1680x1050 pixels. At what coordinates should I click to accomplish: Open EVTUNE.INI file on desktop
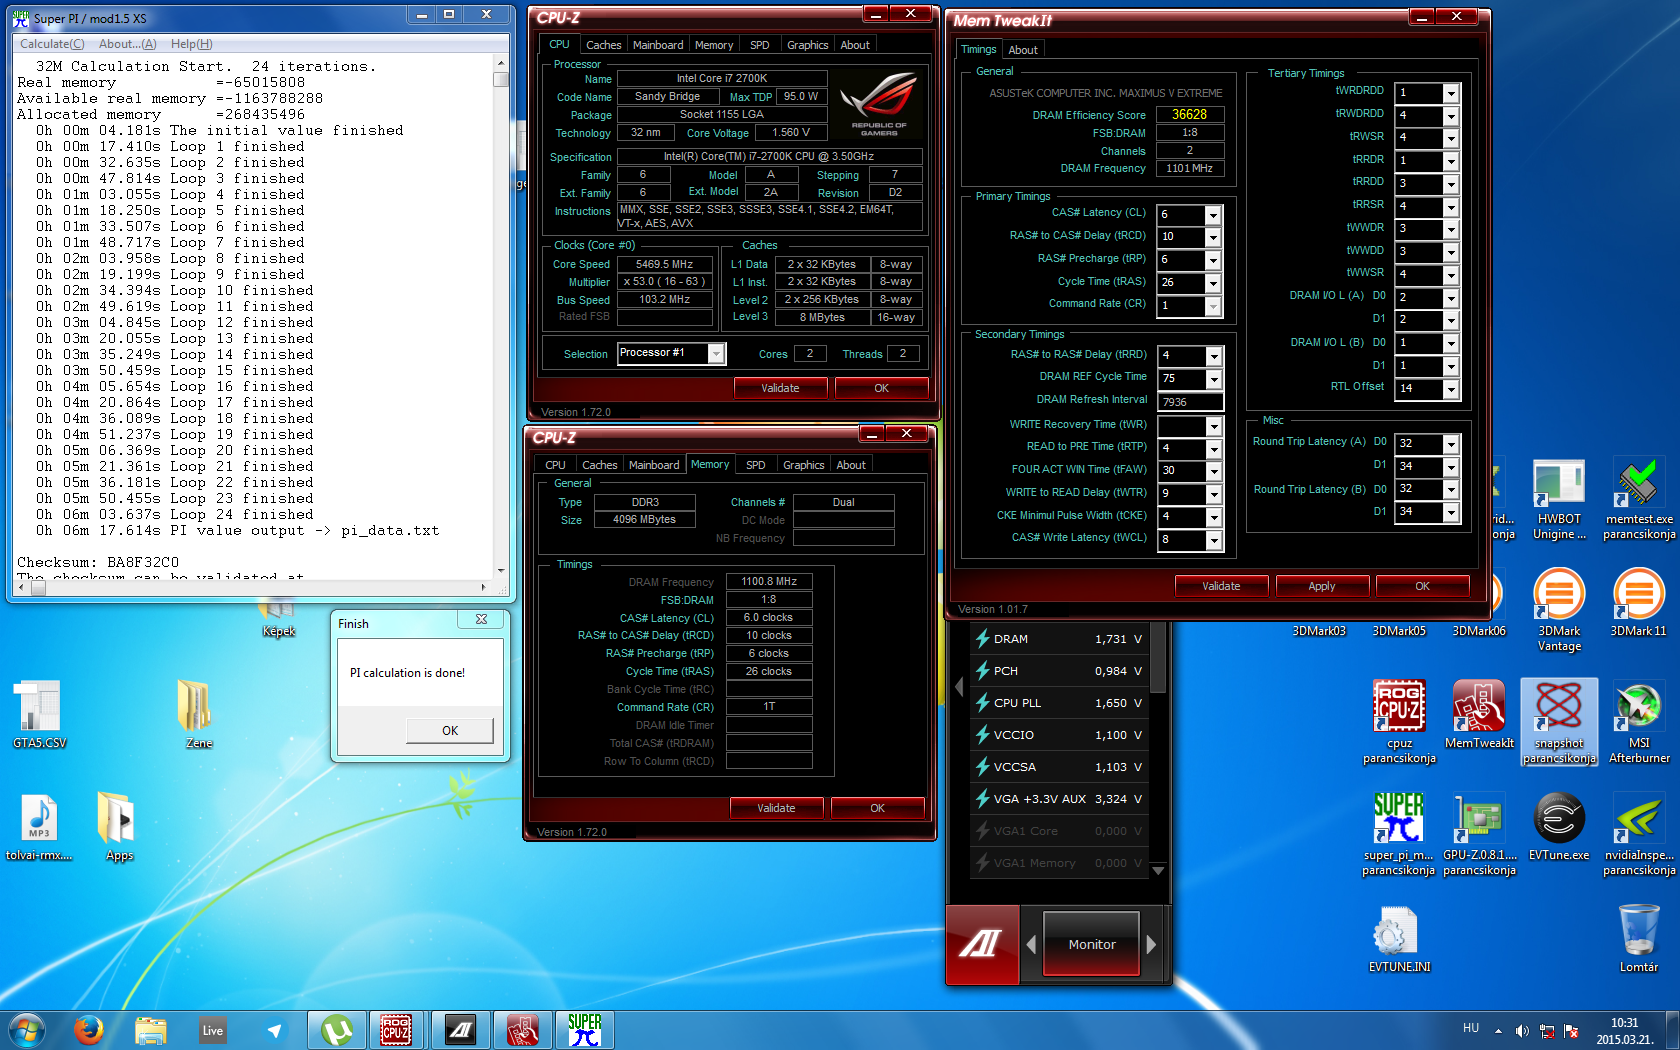[1399, 939]
